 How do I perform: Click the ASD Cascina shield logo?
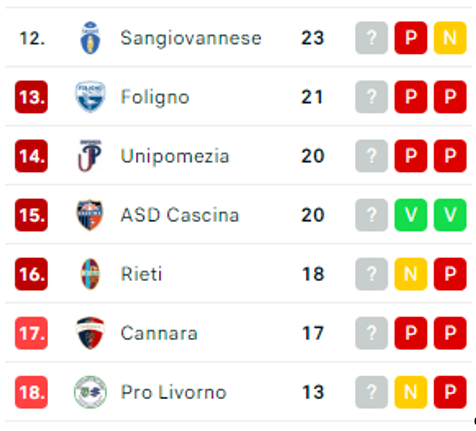[x=90, y=215]
